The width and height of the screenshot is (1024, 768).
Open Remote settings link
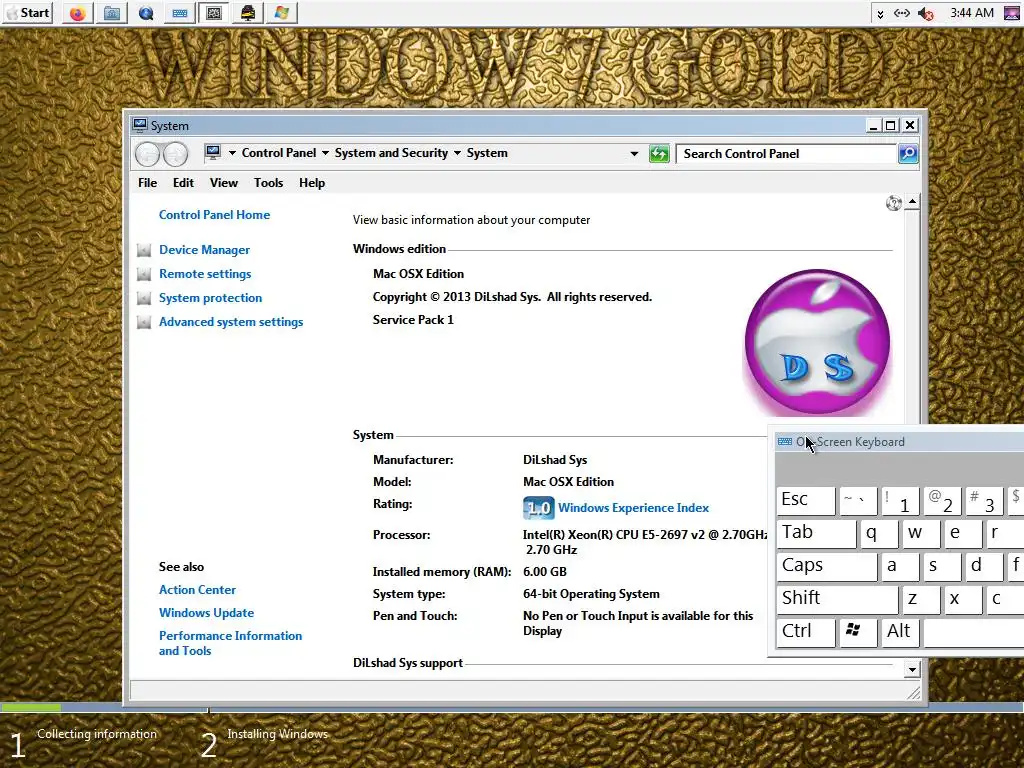(x=205, y=274)
